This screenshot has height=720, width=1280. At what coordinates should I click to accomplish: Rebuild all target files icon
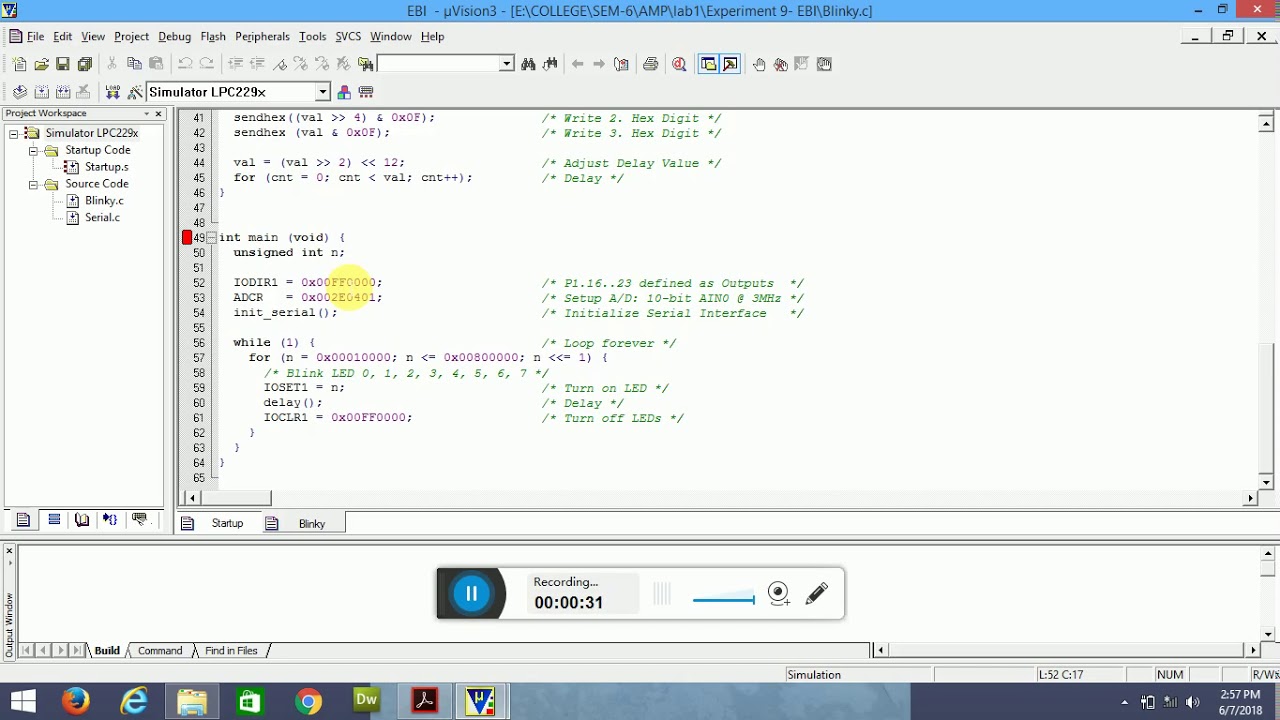point(62,92)
